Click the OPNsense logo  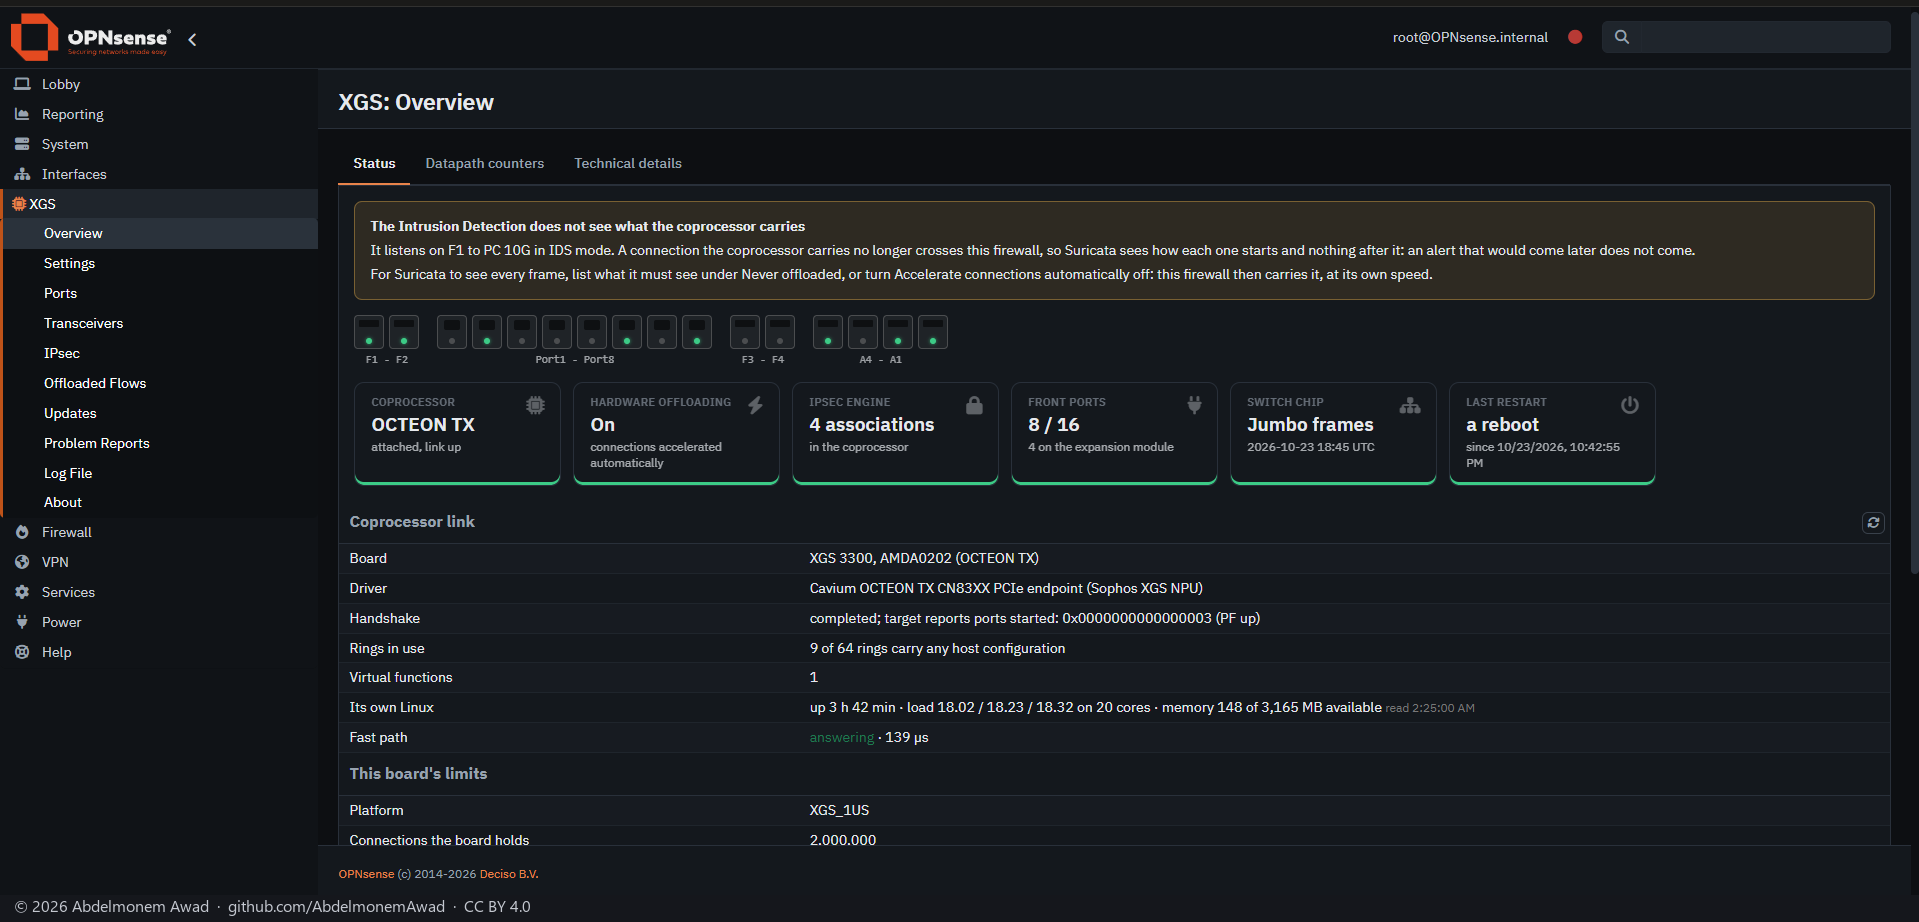[90, 37]
